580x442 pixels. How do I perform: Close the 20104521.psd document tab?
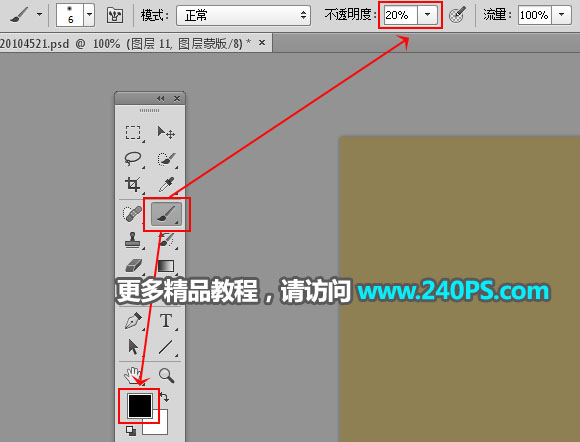pos(262,43)
